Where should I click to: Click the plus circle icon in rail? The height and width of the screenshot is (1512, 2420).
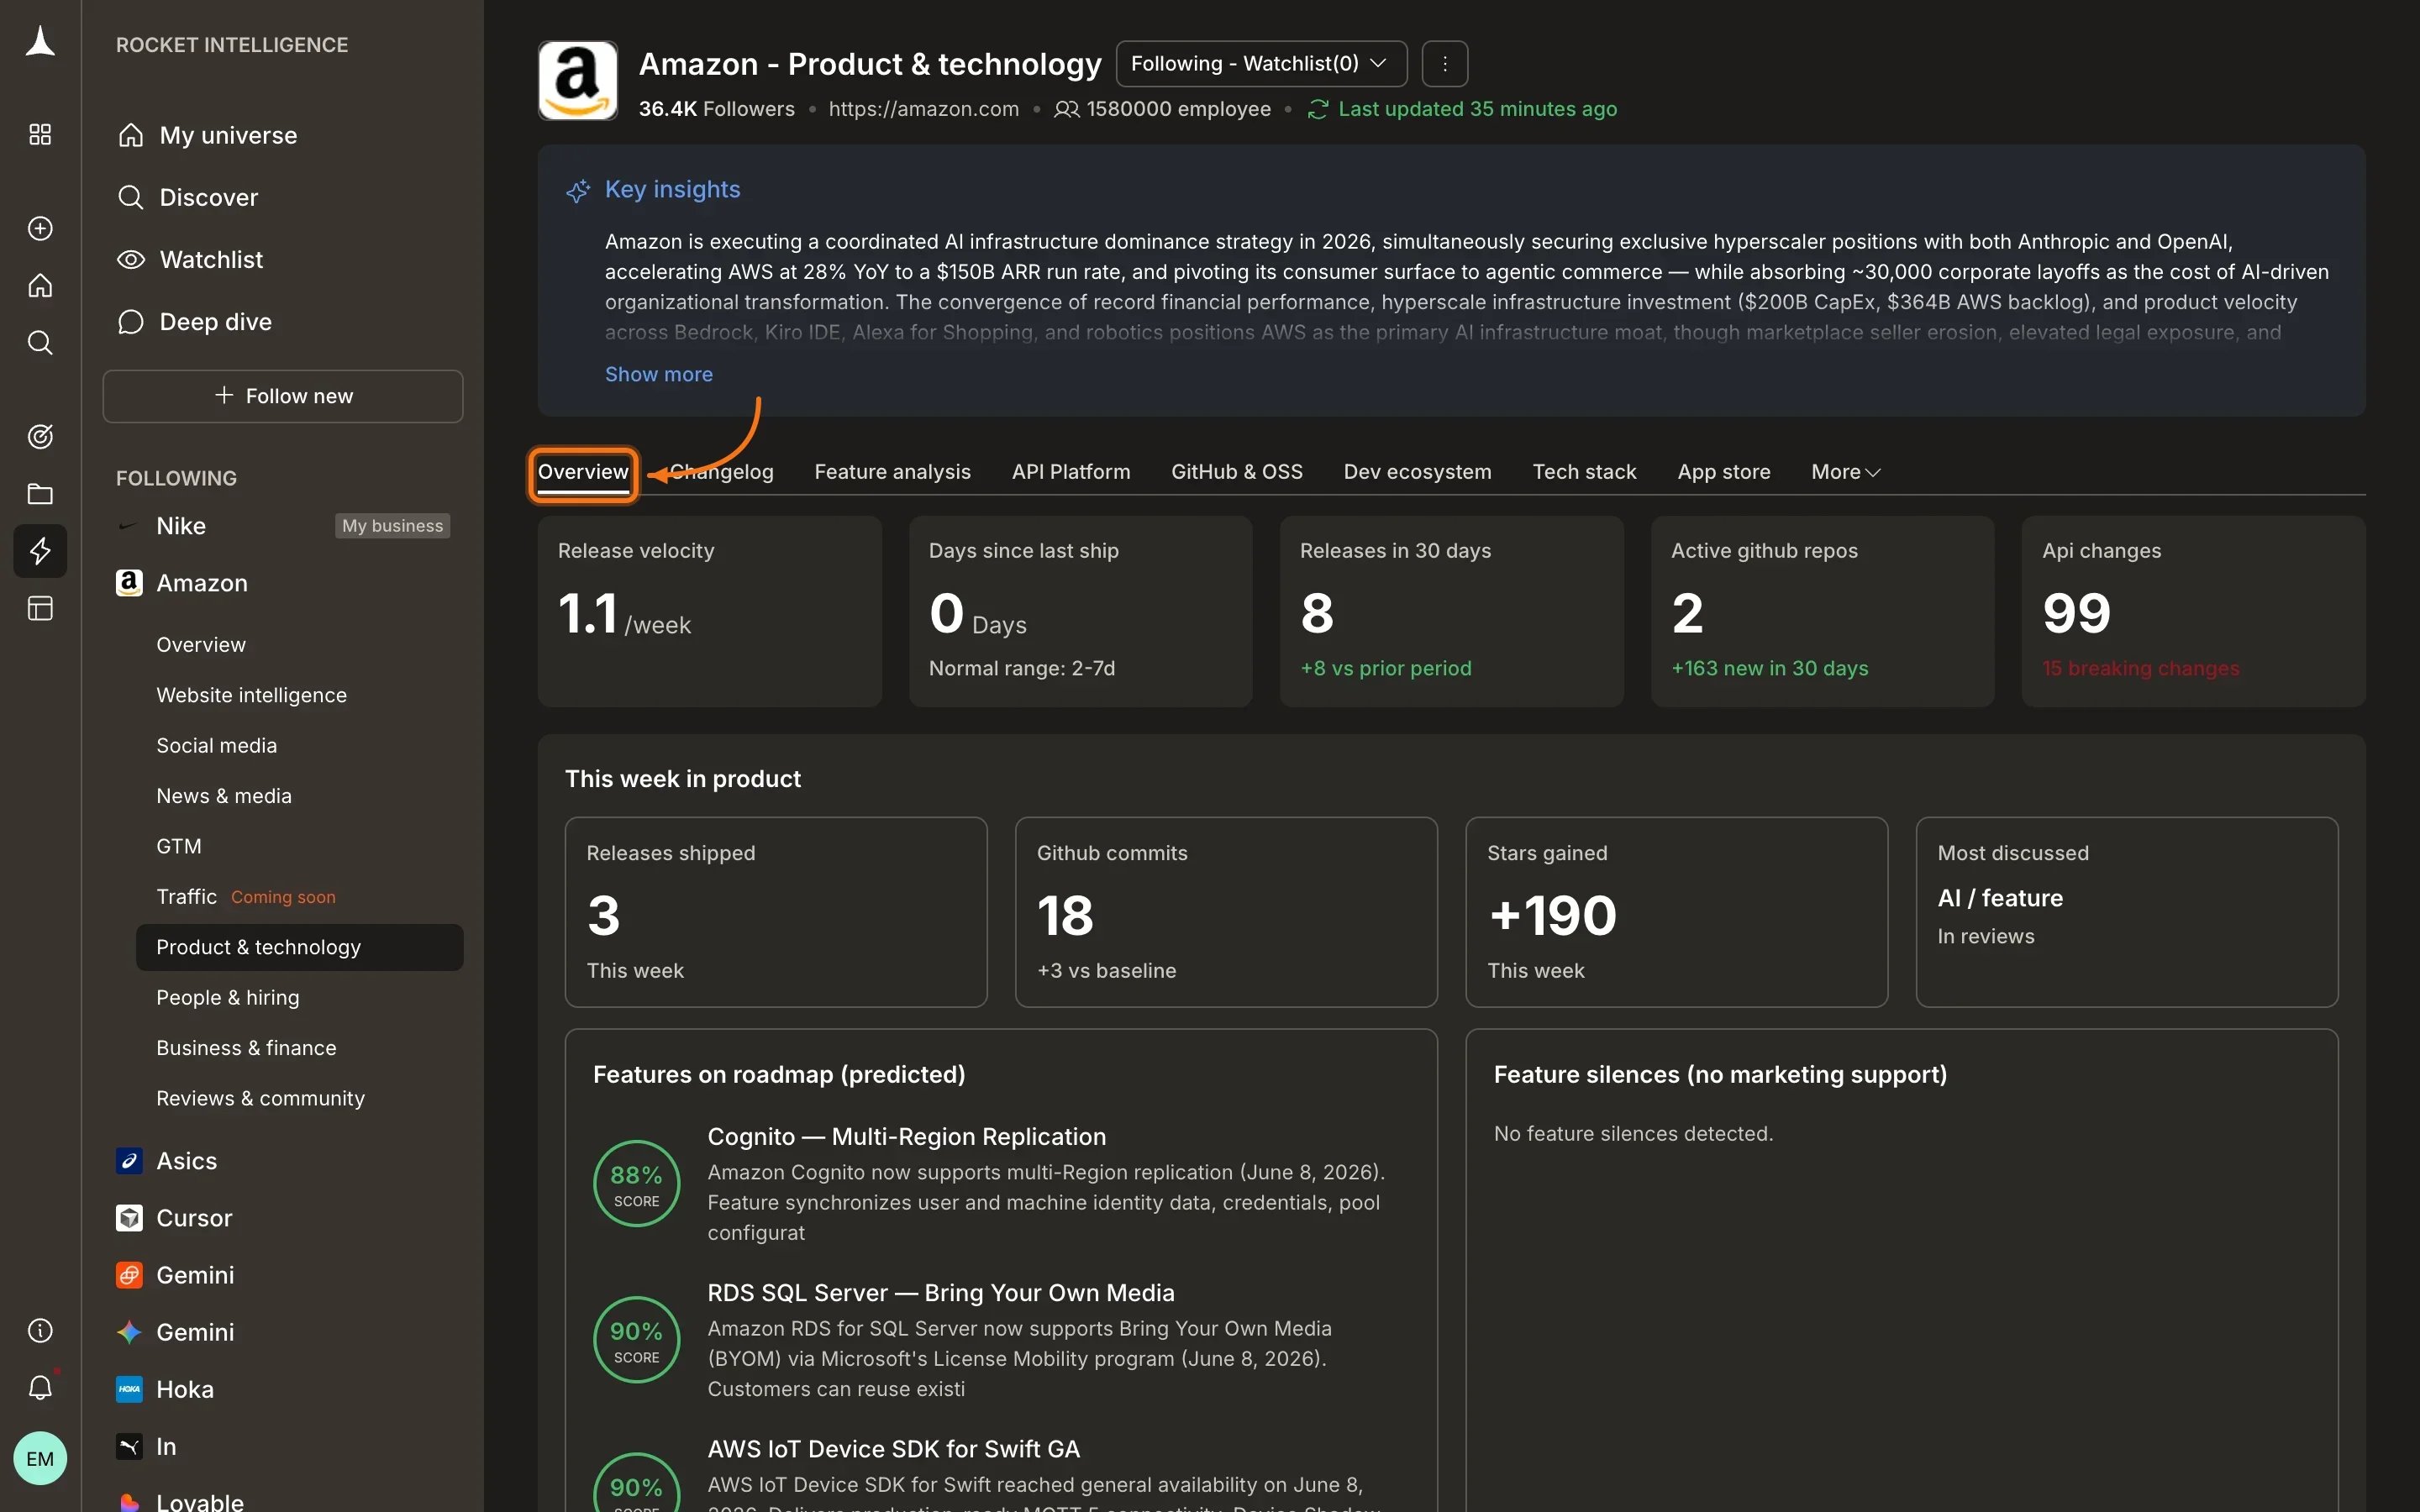click(40, 228)
